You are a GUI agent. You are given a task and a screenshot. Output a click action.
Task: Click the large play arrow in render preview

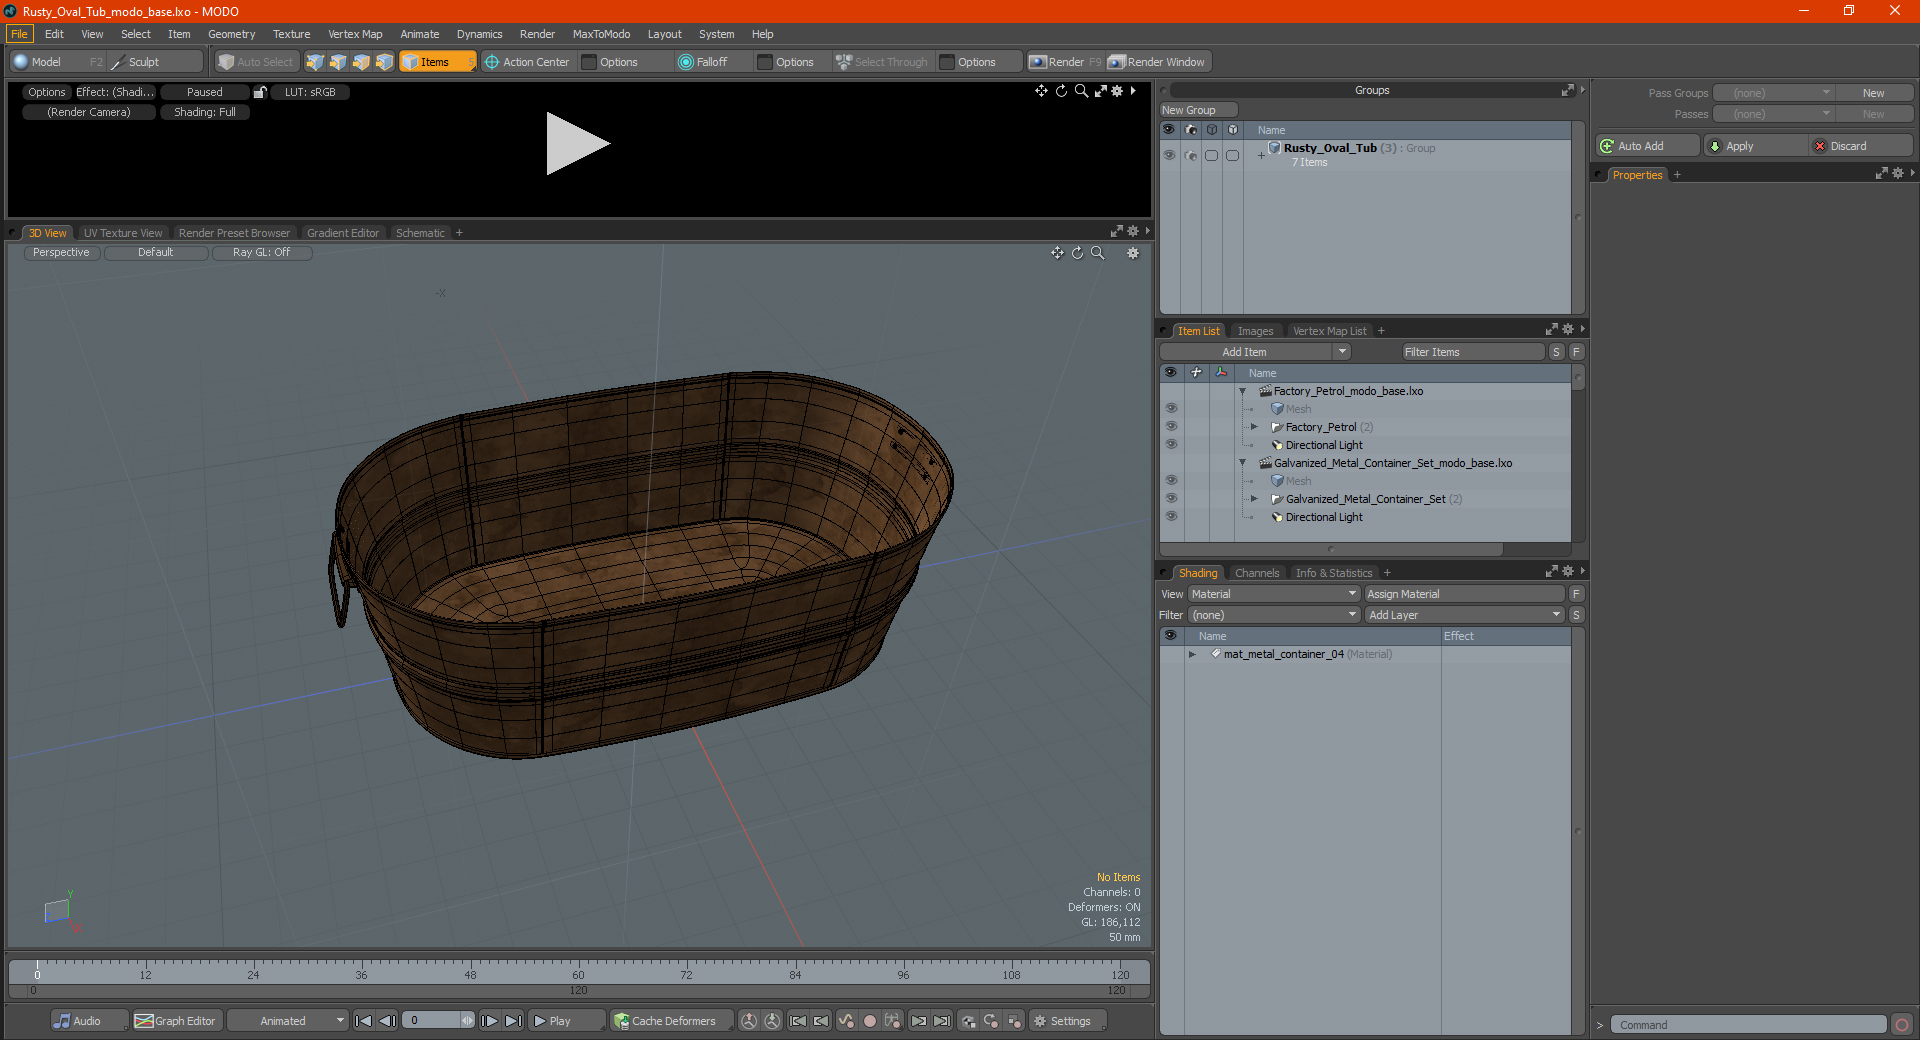click(577, 144)
